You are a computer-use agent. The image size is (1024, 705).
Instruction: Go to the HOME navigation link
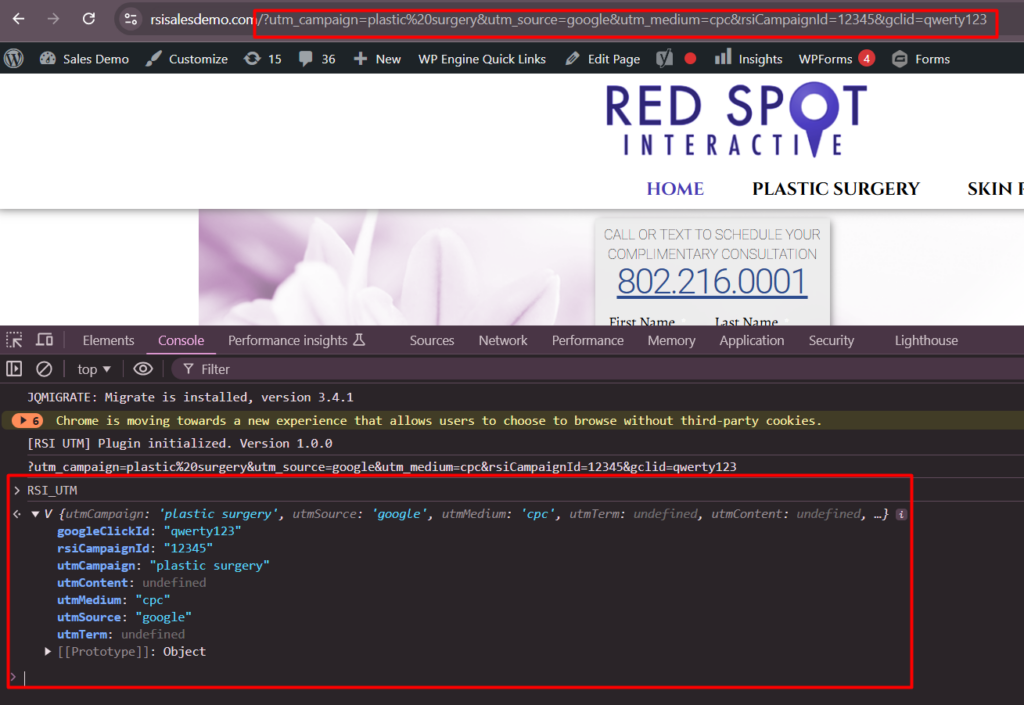(675, 189)
